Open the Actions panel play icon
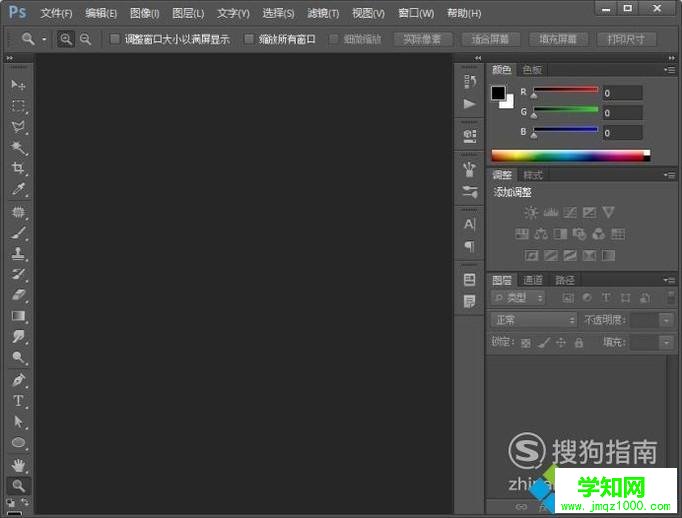 [469, 104]
